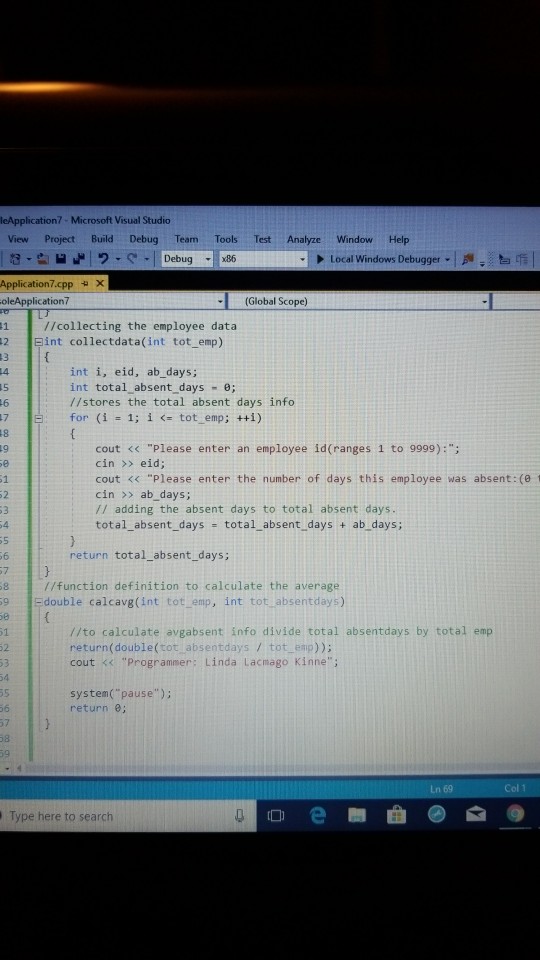The image size is (540, 960).
Task: Open the Tools menu
Action: (226, 239)
